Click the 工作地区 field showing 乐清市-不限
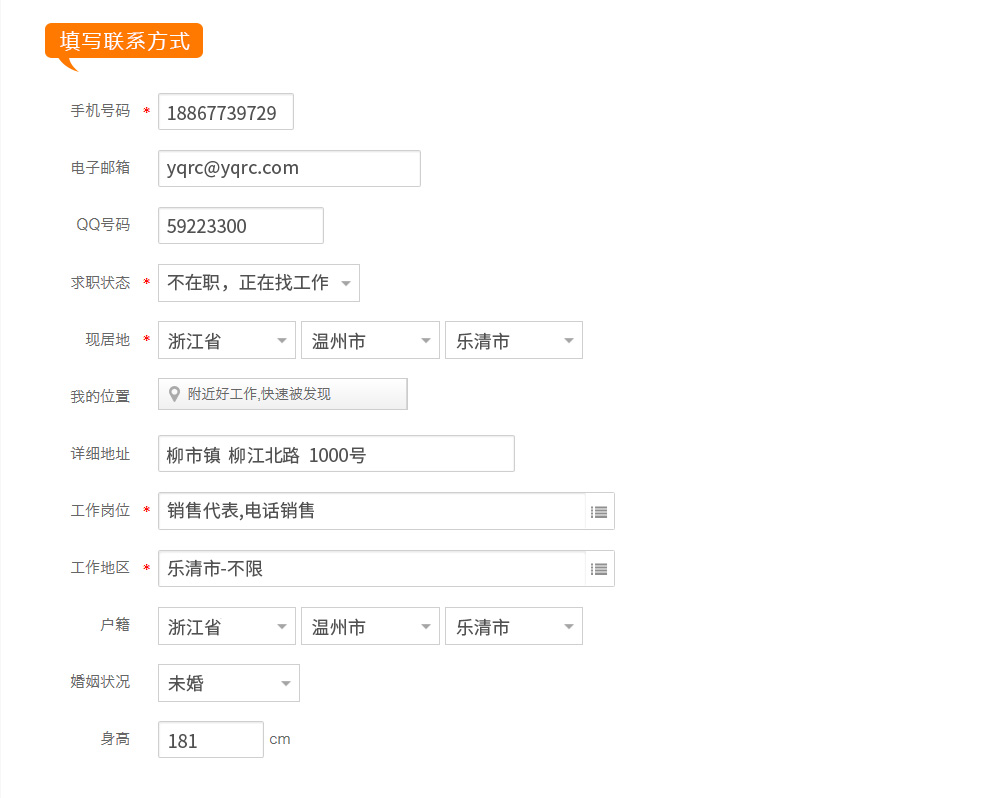This screenshot has width=981, height=798. tap(372, 568)
